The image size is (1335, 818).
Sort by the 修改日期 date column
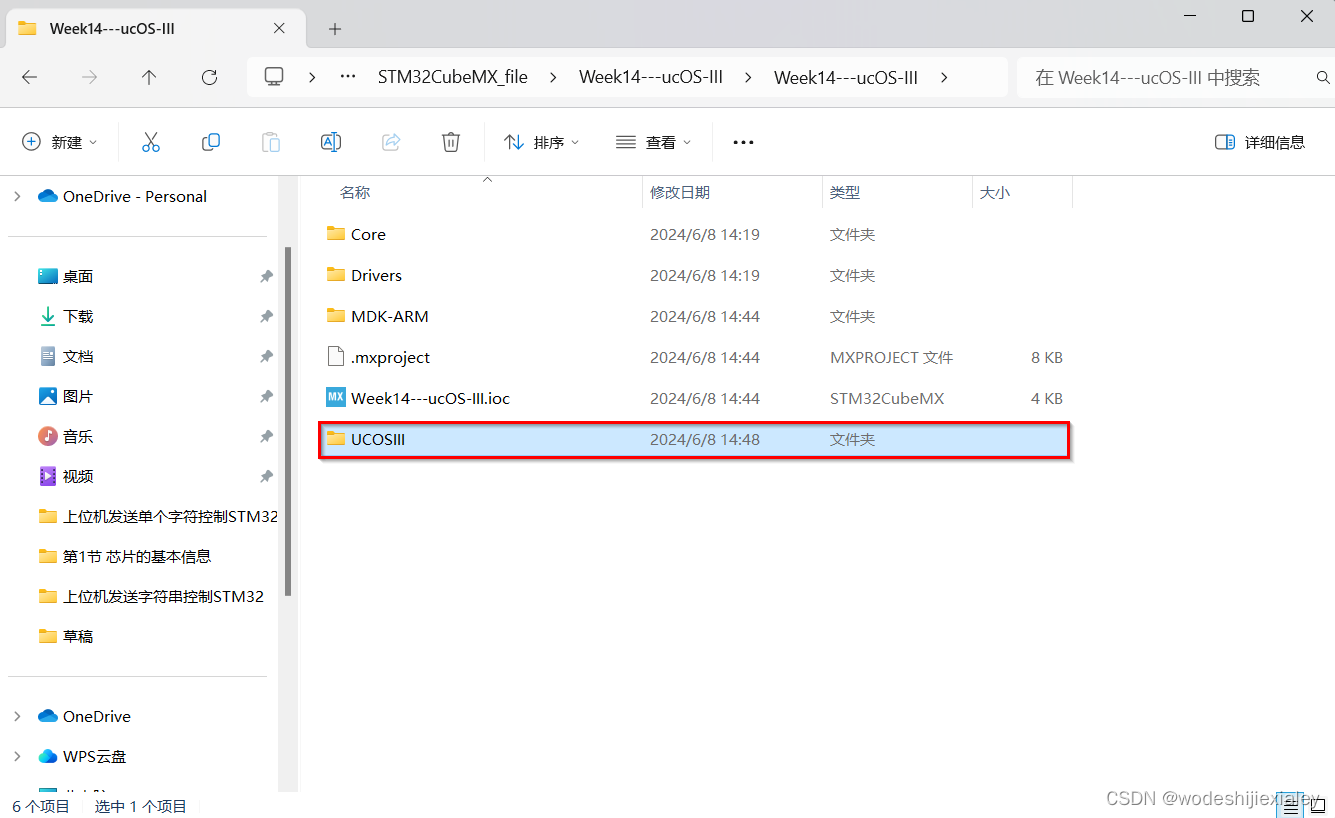tap(680, 192)
